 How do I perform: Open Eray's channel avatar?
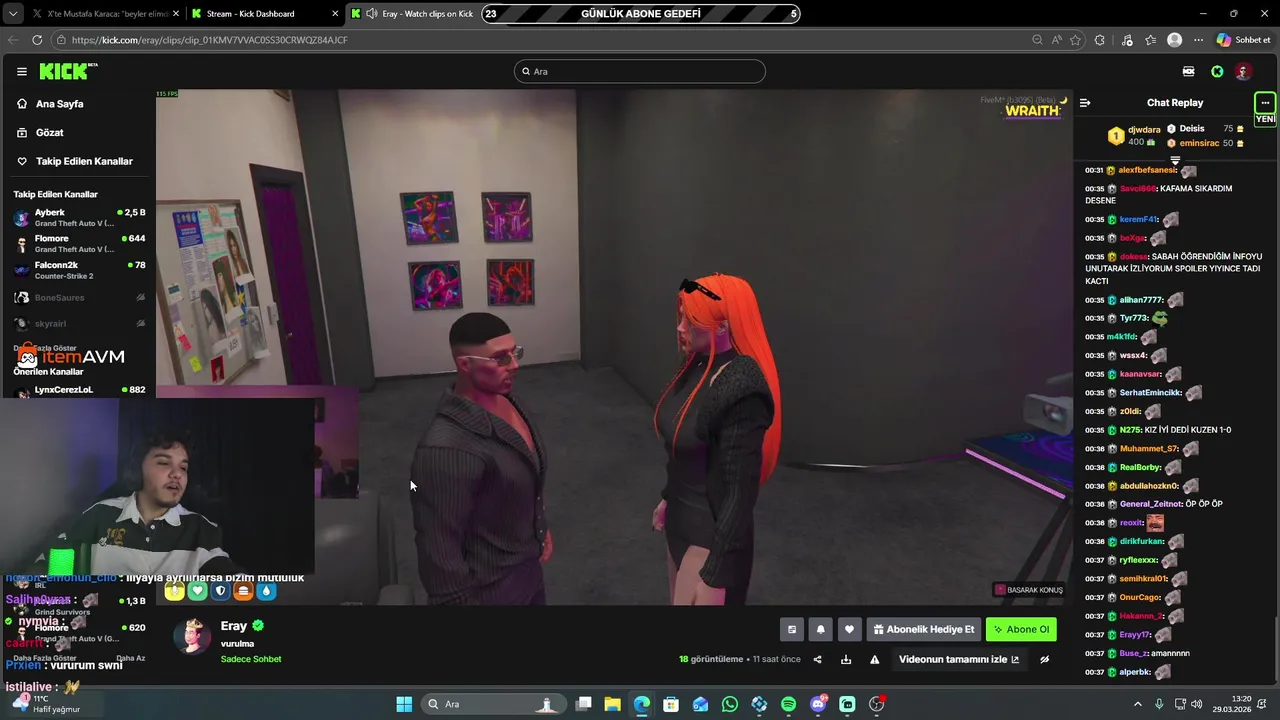point(192,636)
